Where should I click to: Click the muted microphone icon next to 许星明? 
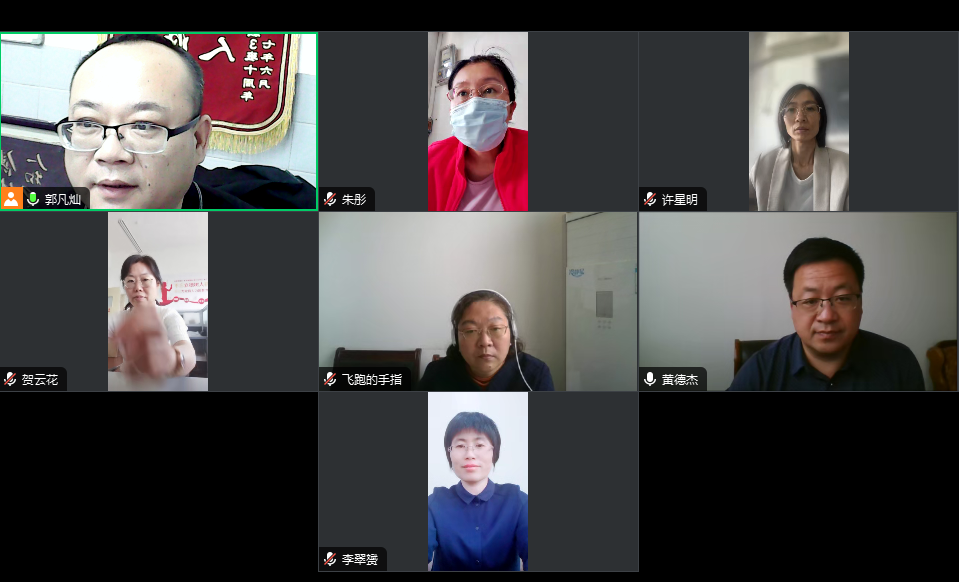click(x=650, y=199)
